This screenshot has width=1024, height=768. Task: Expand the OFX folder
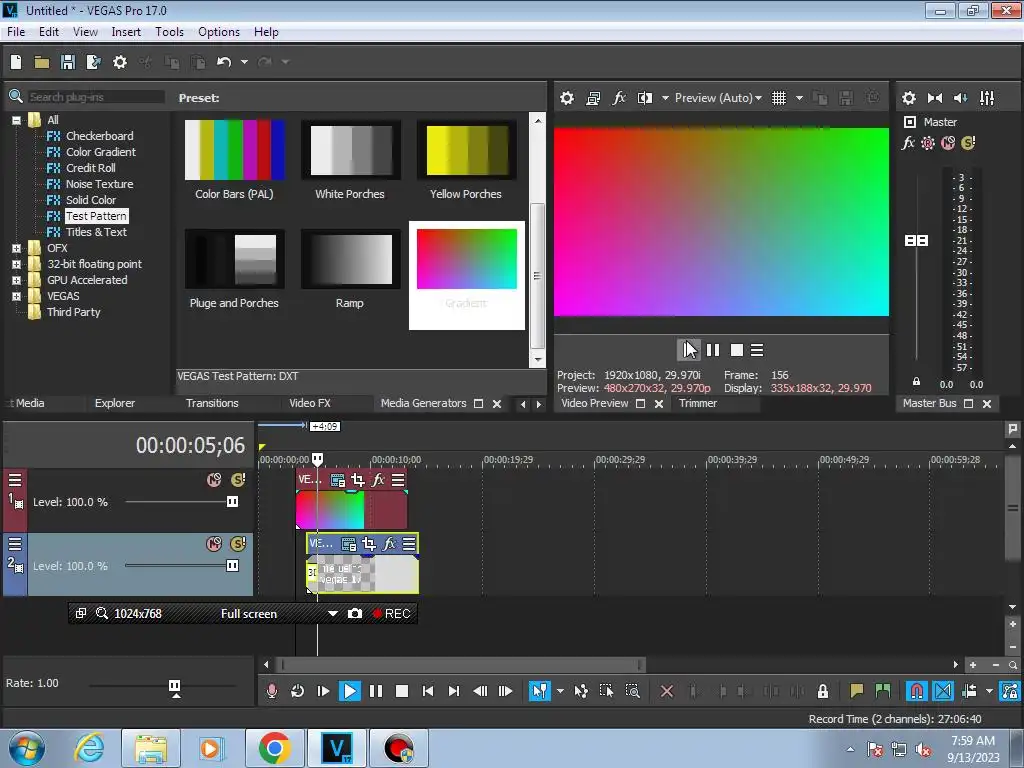coord(16,248)
